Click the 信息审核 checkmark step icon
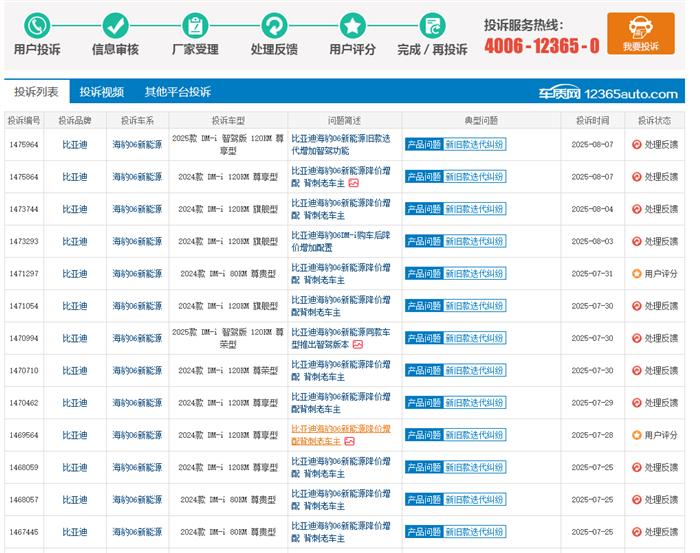The height and width of the screenshot is (553, 700). point(116,26)
